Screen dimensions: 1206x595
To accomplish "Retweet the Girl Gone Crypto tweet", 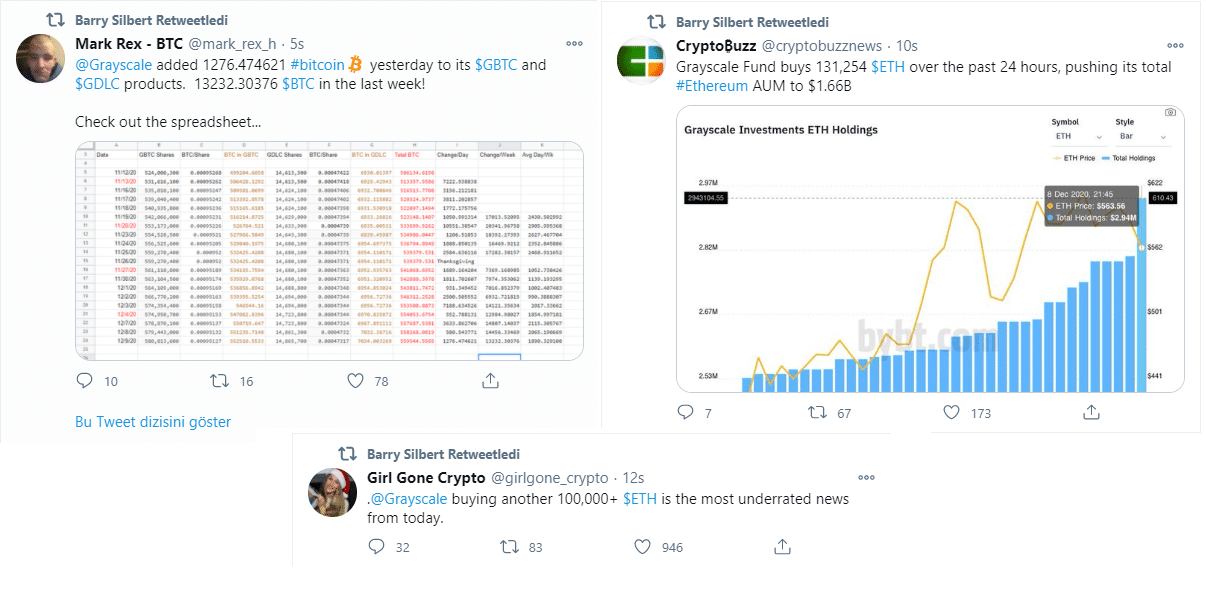I will click(x=508, y=547).
